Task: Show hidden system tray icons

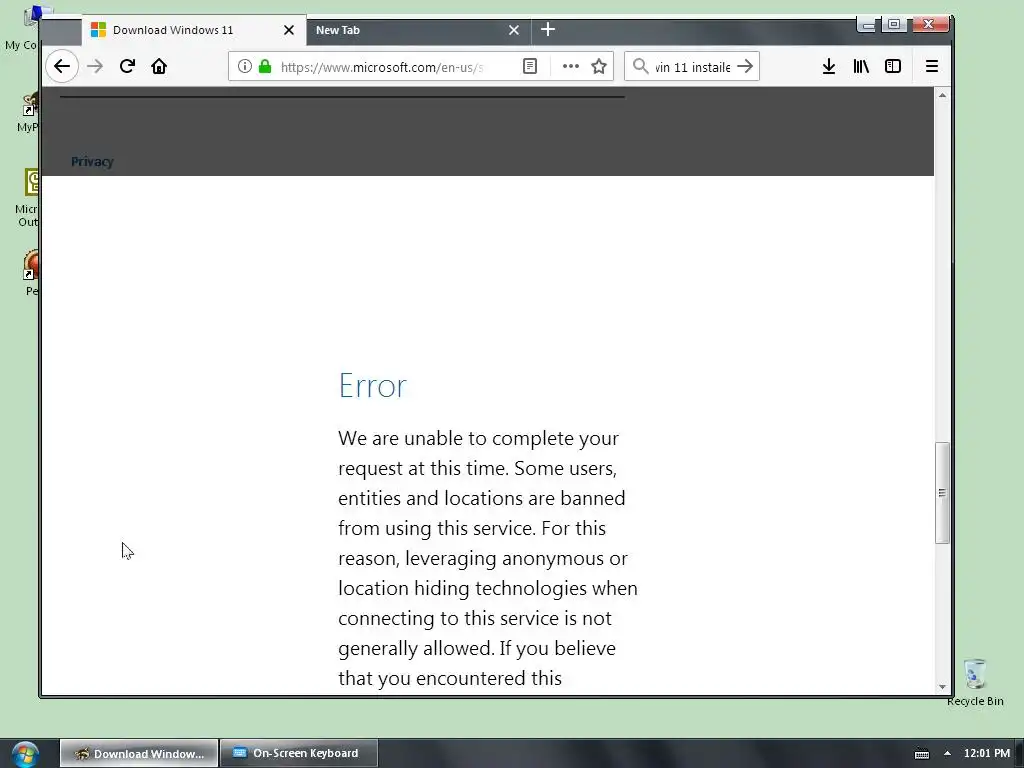Action: (x=947, y=754)
